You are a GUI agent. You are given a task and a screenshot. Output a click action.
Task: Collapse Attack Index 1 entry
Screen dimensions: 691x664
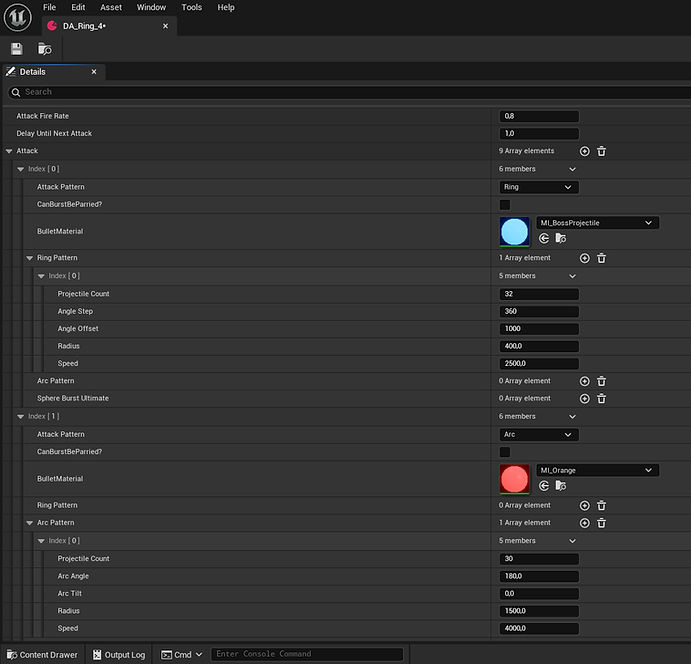pyautogui.click(x=20, y=416)
